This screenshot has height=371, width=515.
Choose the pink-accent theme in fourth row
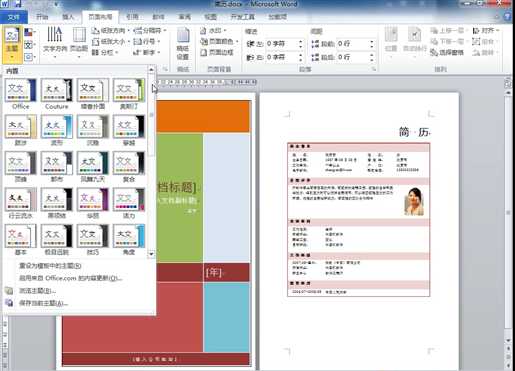[x=129, y=199]
